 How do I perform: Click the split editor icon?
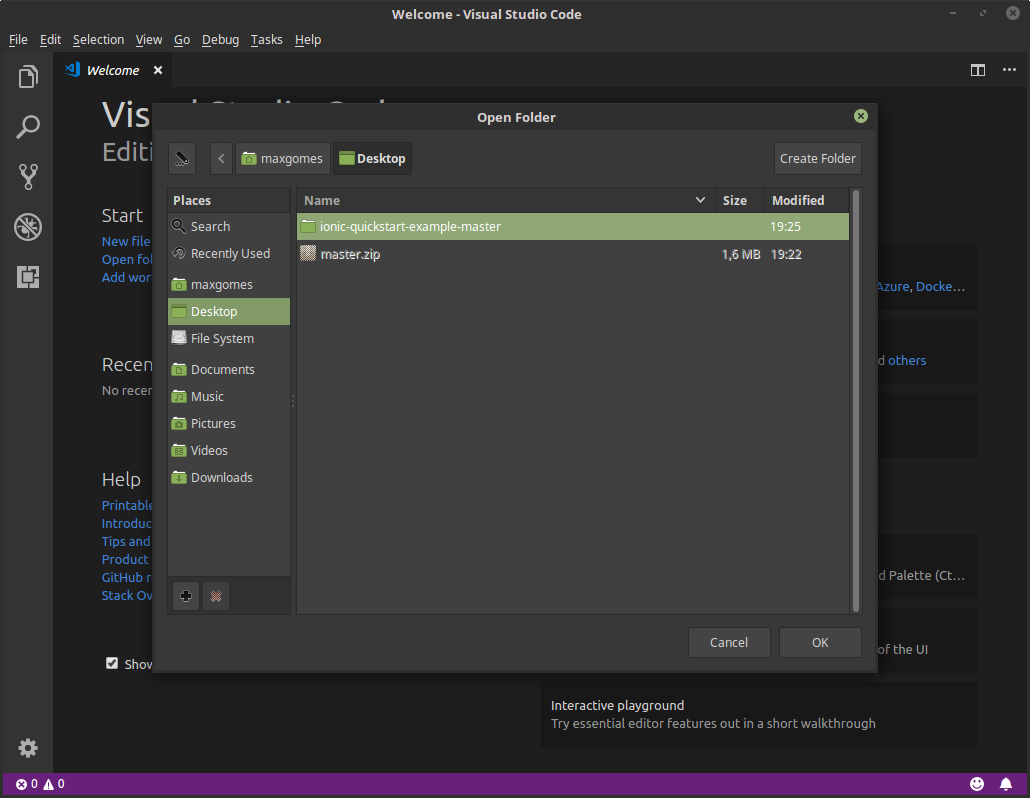[x=977, y=70]
